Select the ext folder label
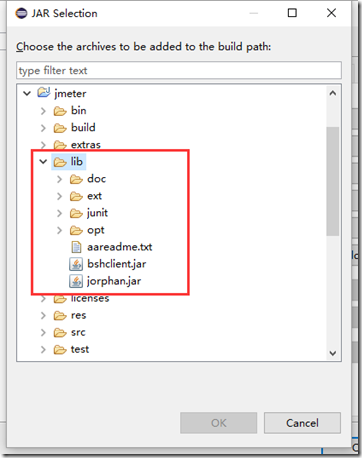 [x=94, y=196]
